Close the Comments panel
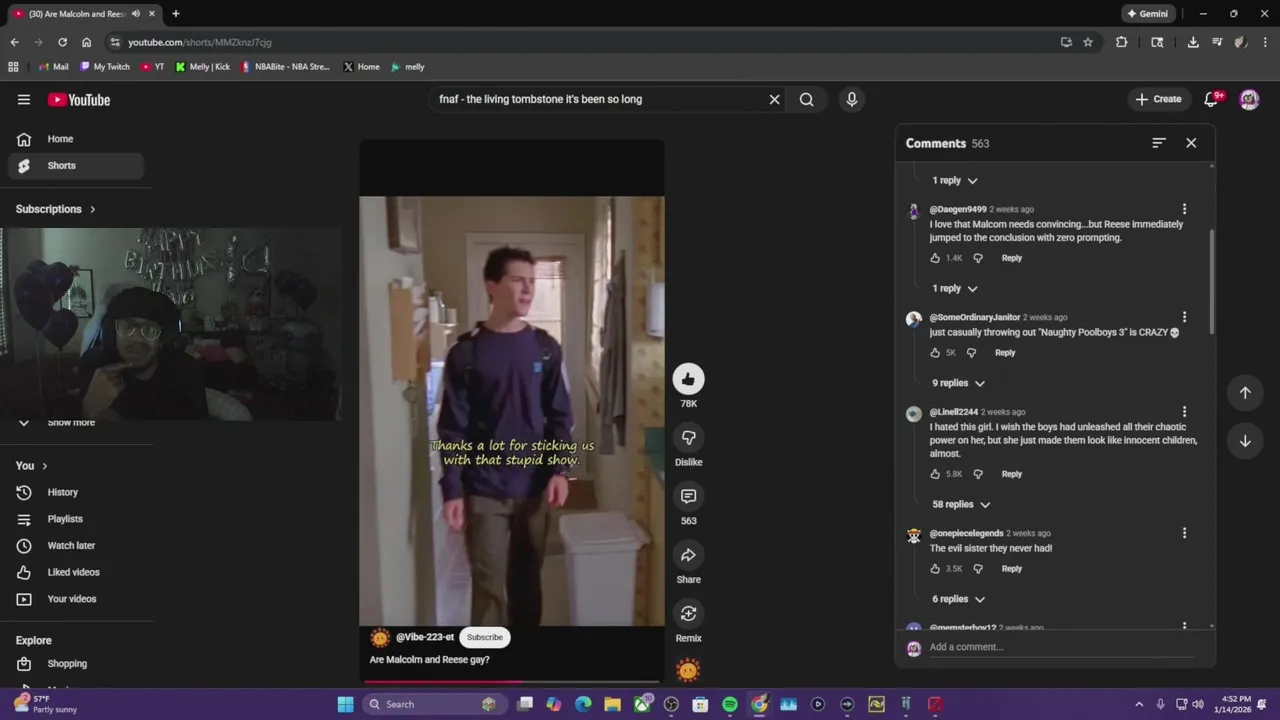 pos(1191,143)
